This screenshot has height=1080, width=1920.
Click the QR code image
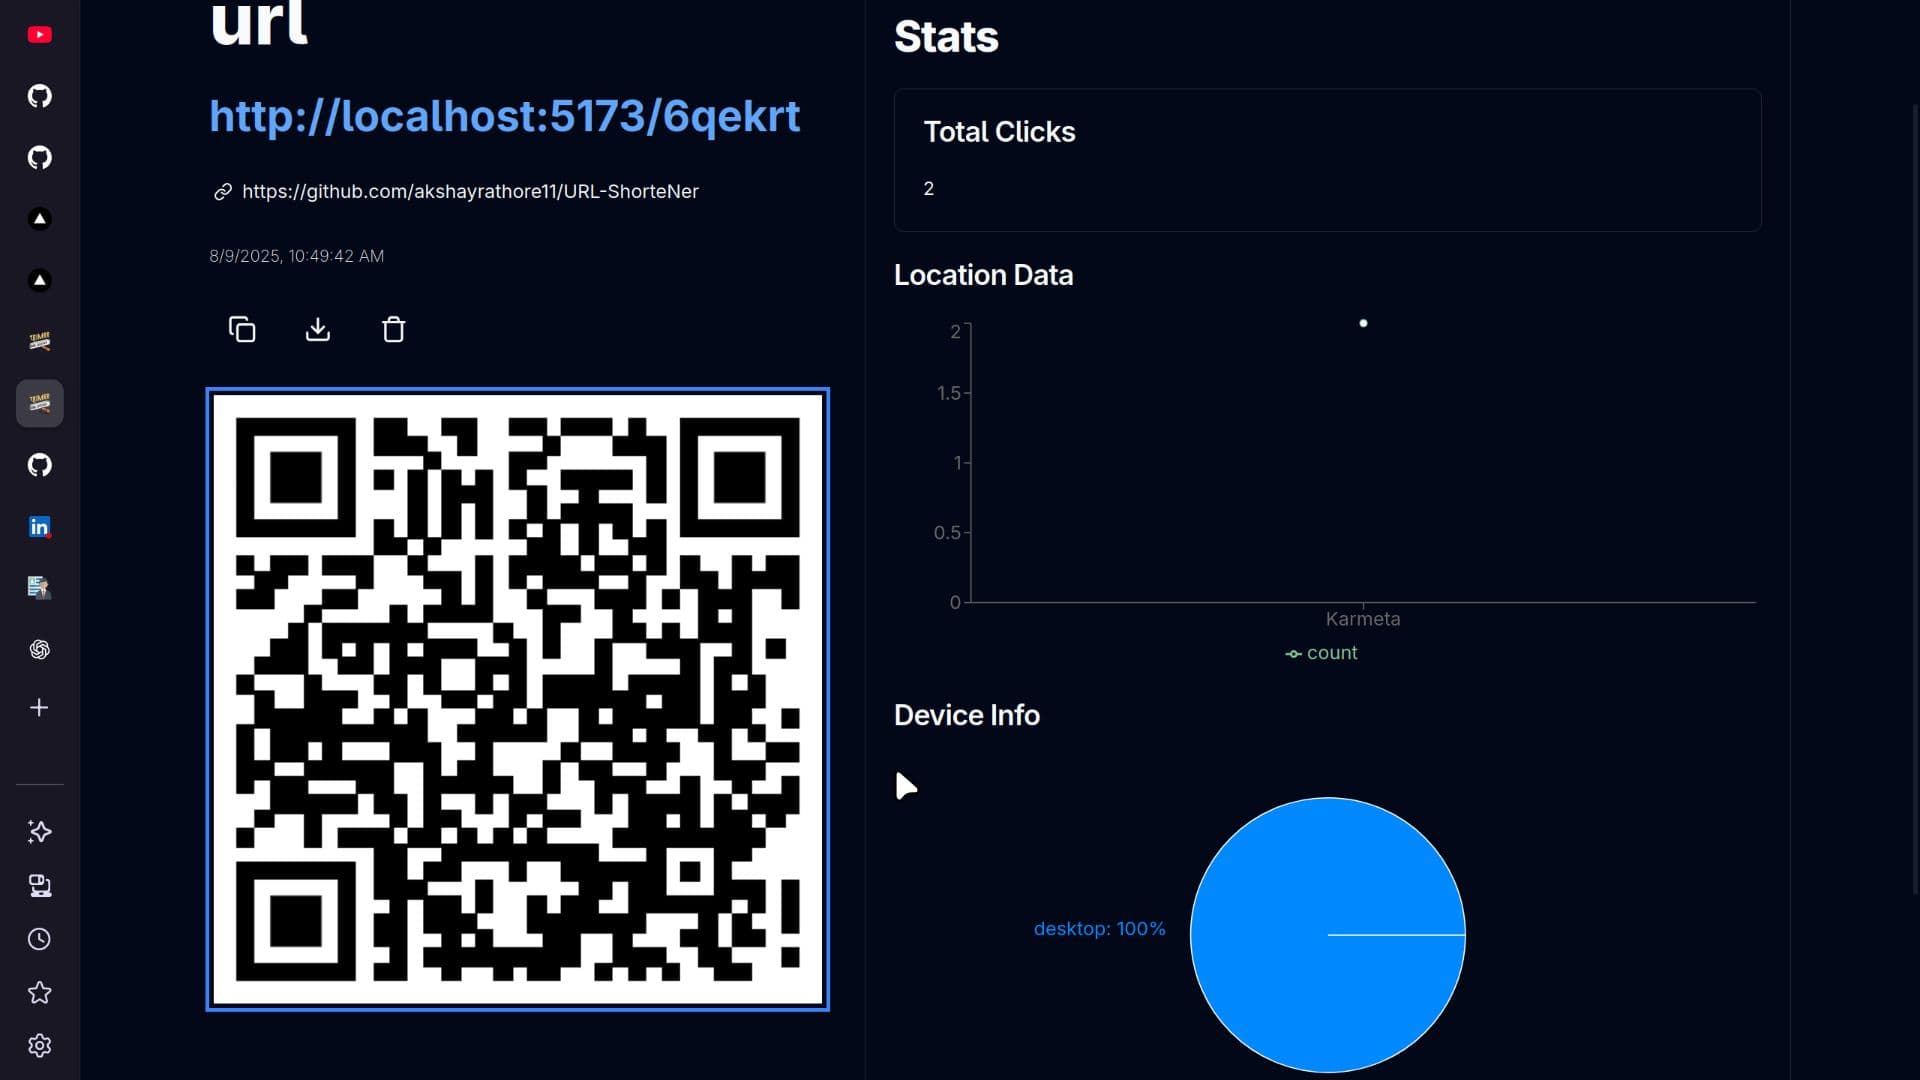(x=518, y=699)
